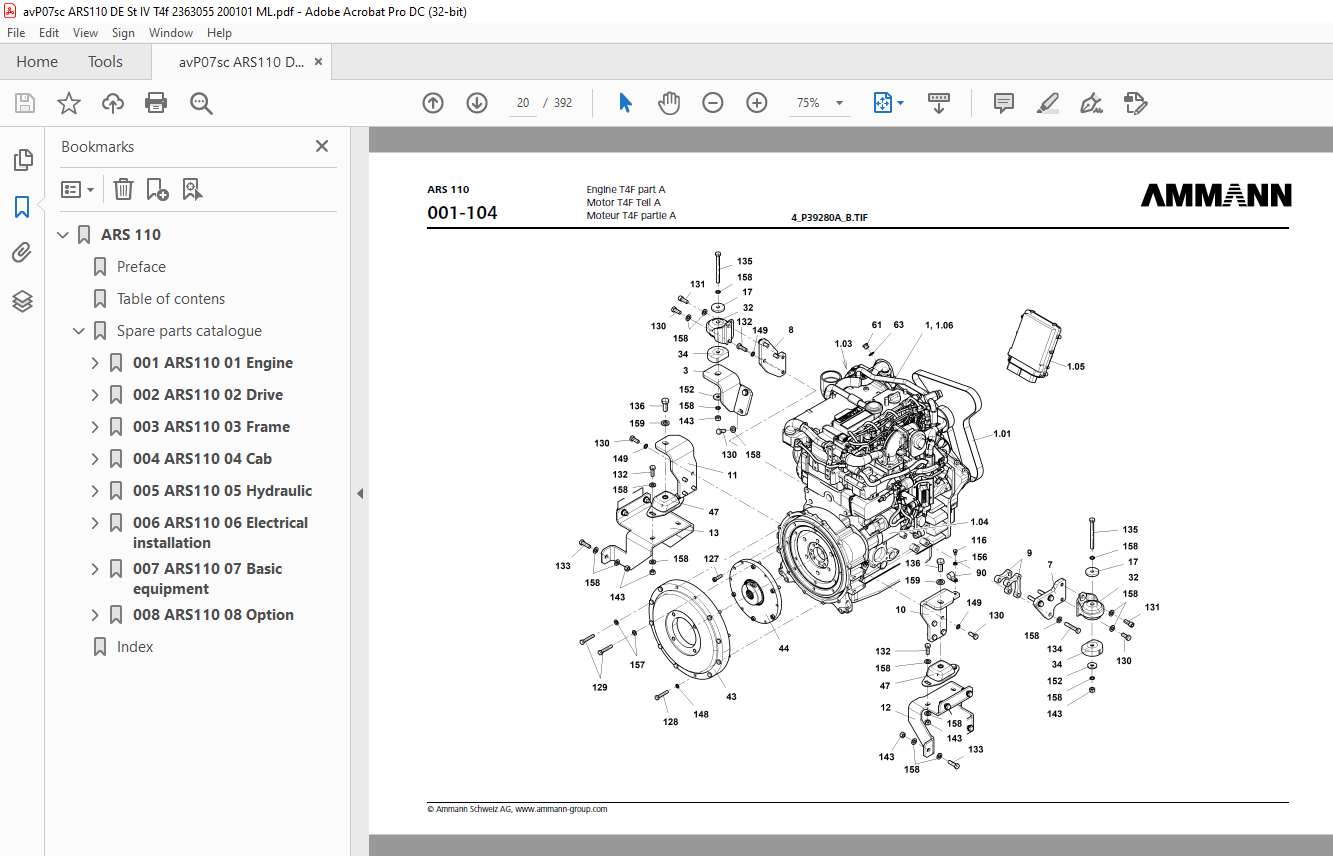
Task: Open the 75% zoom level dropdown
Action: [x=839, y=103]
